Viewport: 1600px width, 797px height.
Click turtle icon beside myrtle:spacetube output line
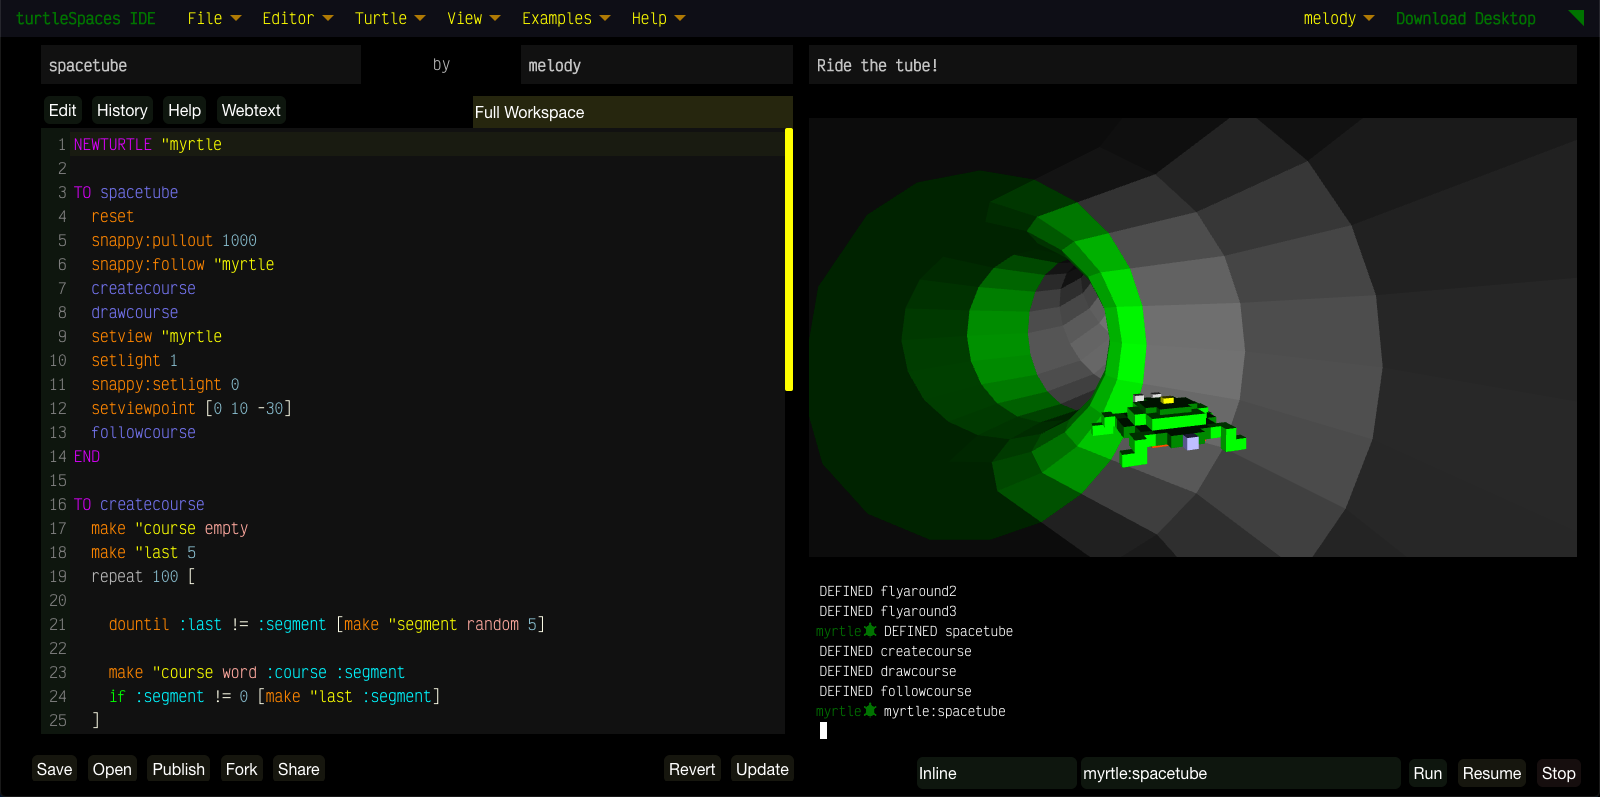pos(870,710)
